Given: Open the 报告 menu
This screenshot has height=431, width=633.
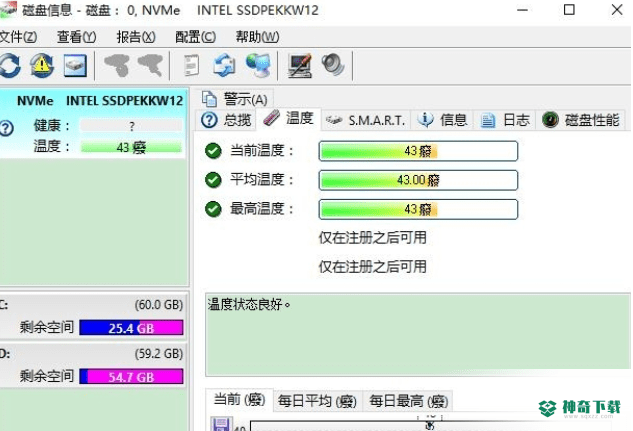Looking at the screenshot, I should point(136,37).
